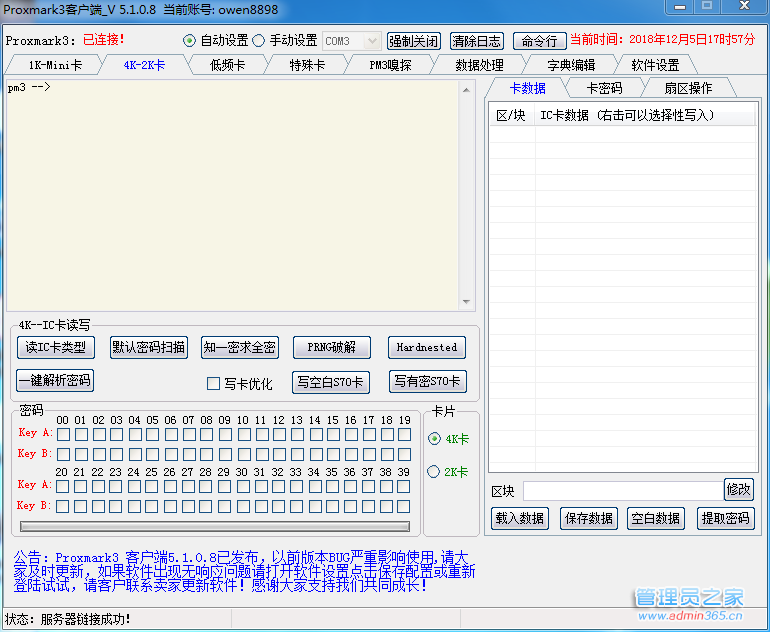The width and height of the screenshot is (770, 632).
Task: Click the 已连接! connection status text
Action: click(104, 40)
